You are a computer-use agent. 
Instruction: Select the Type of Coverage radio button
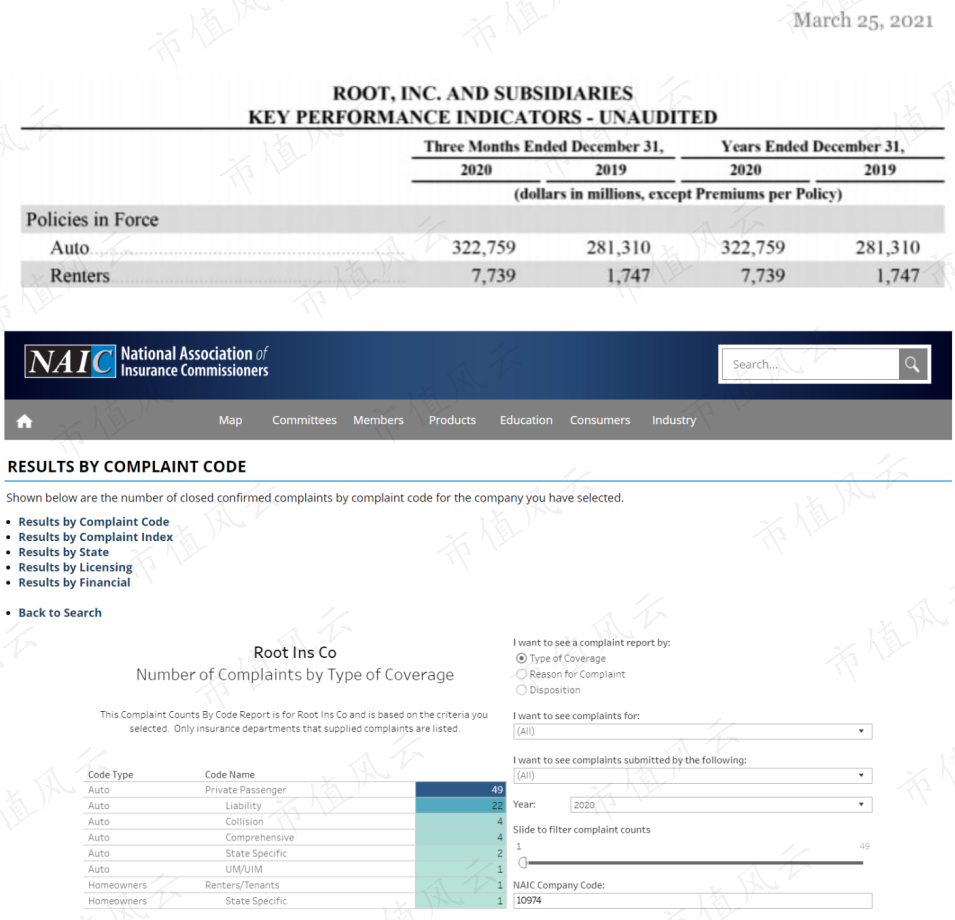521,658
